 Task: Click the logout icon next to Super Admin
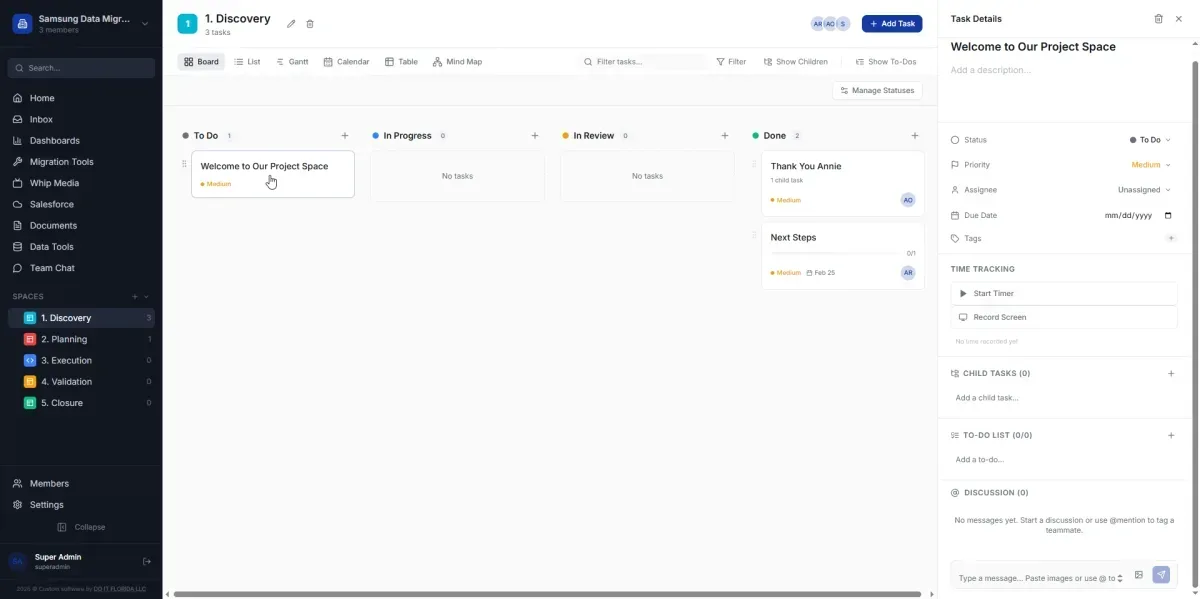[147, 562]
